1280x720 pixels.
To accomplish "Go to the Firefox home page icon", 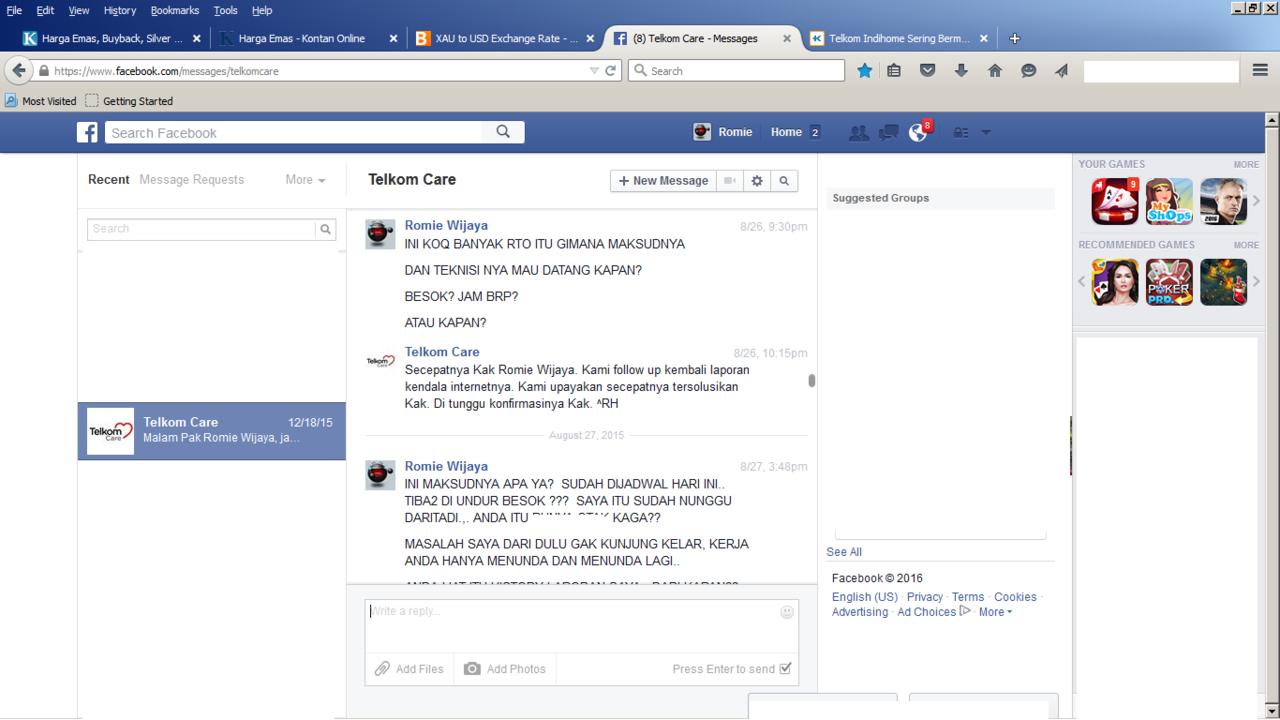I will pos(995,71).
